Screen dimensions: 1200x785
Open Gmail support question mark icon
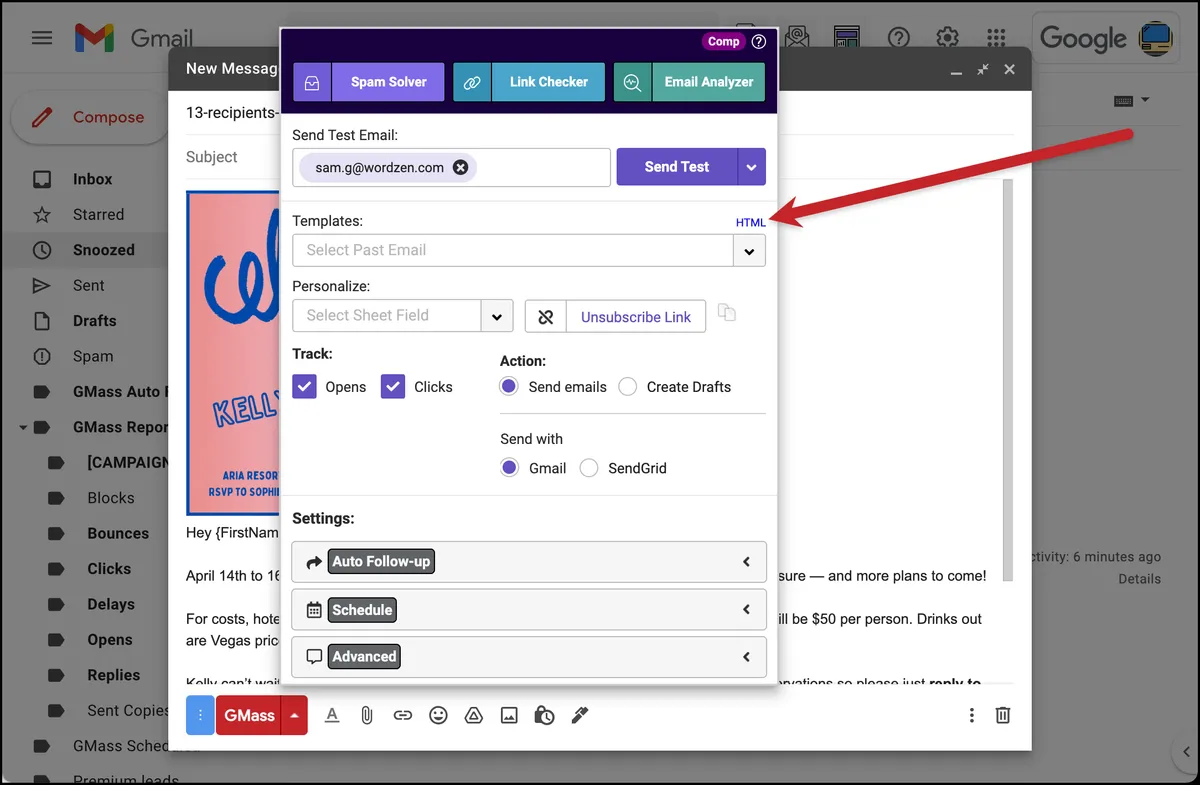coord(898,38)
